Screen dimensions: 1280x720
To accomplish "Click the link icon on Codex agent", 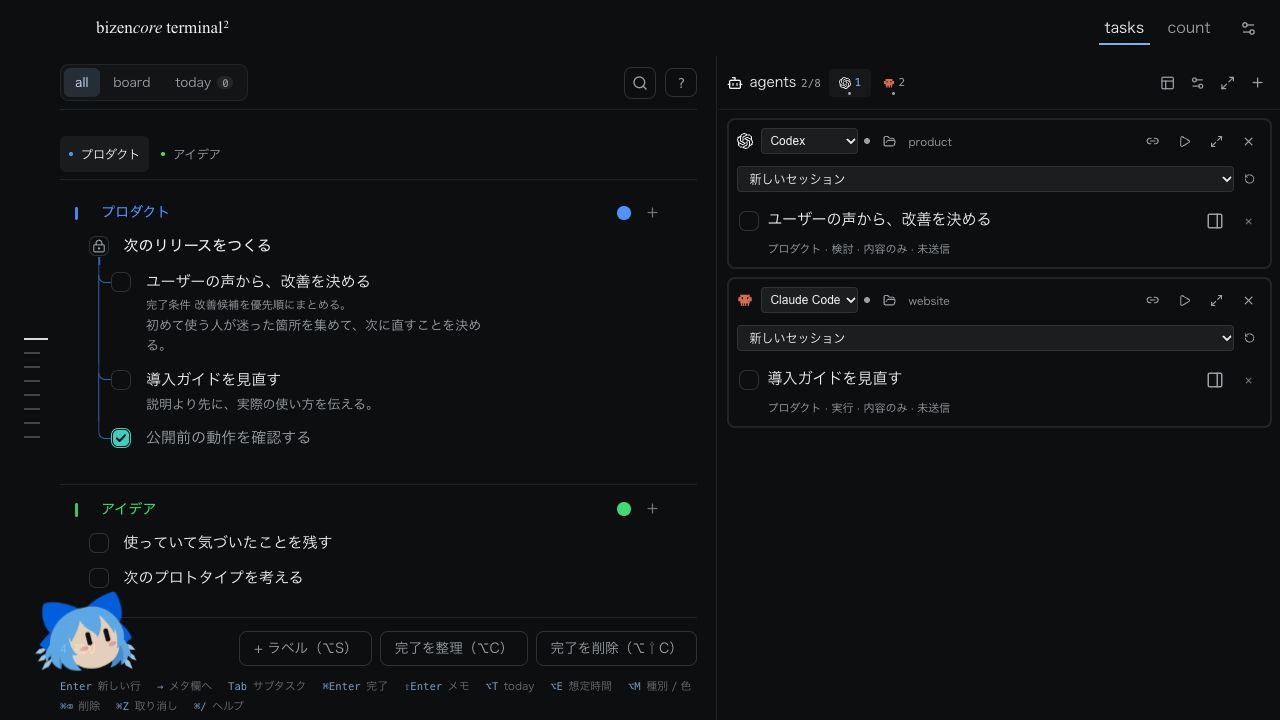I will click(x=1152, y=141).
